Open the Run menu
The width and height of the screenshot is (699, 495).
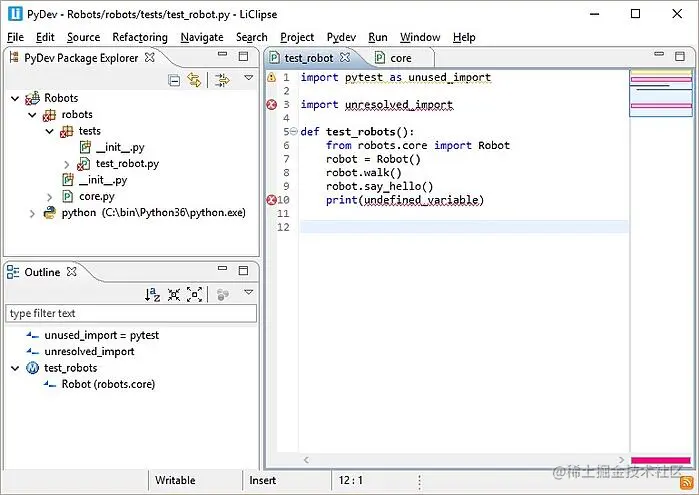point(378,37)
